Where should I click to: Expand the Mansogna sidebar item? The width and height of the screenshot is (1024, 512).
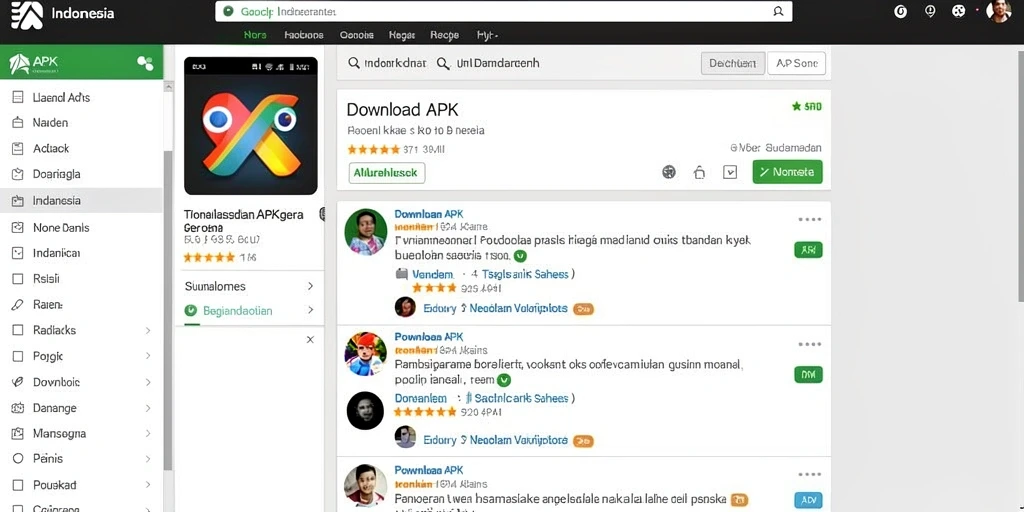pyautogui.click(x=148, y=434)
